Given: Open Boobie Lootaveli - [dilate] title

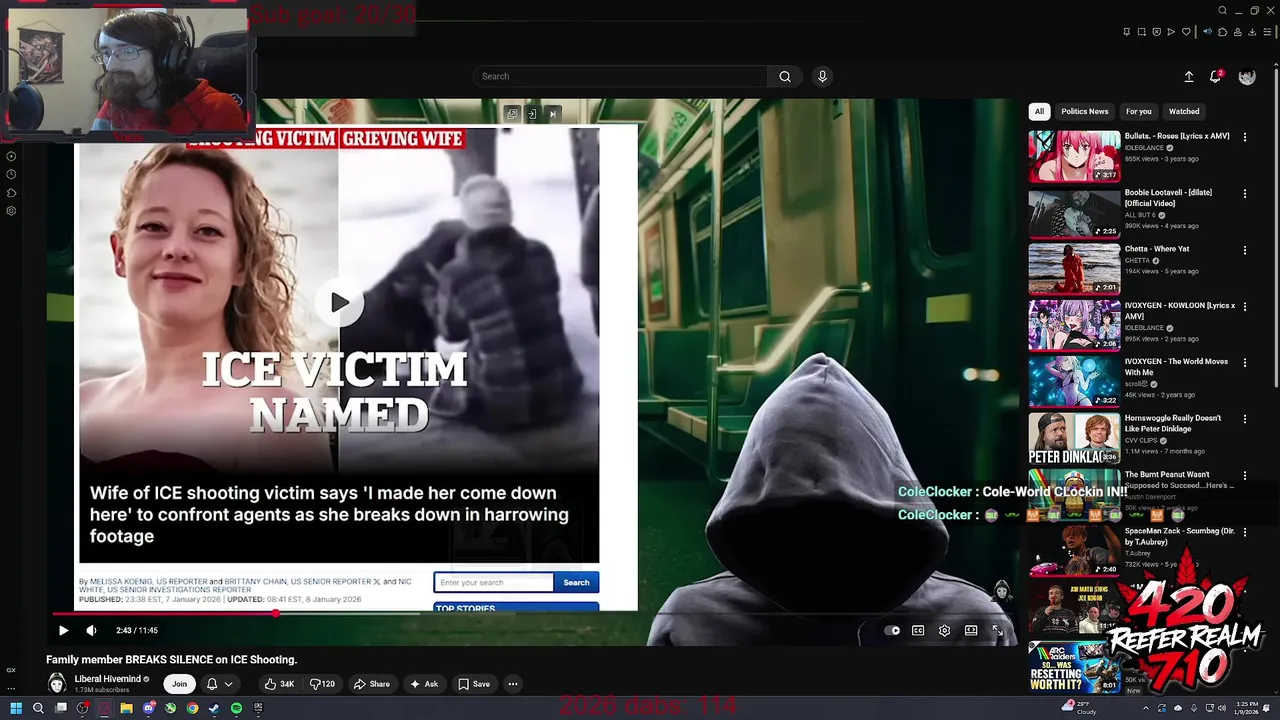Looking at the screenshot, I should click(x=1168, y=198).
